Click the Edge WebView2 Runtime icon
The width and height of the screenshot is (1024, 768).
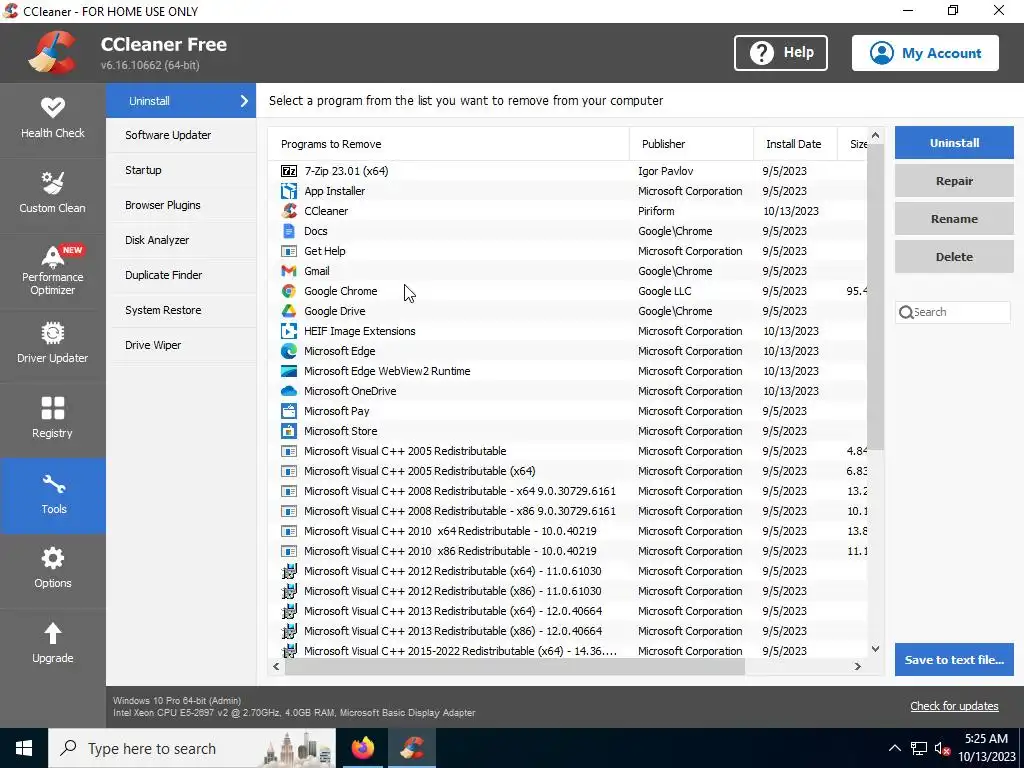pyautogui.click(x=289, y=371)
